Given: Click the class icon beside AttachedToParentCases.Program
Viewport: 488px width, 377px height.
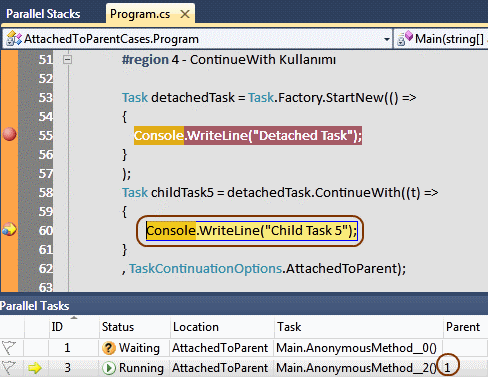Looking at the screenshot, I should tap(14, 39).
